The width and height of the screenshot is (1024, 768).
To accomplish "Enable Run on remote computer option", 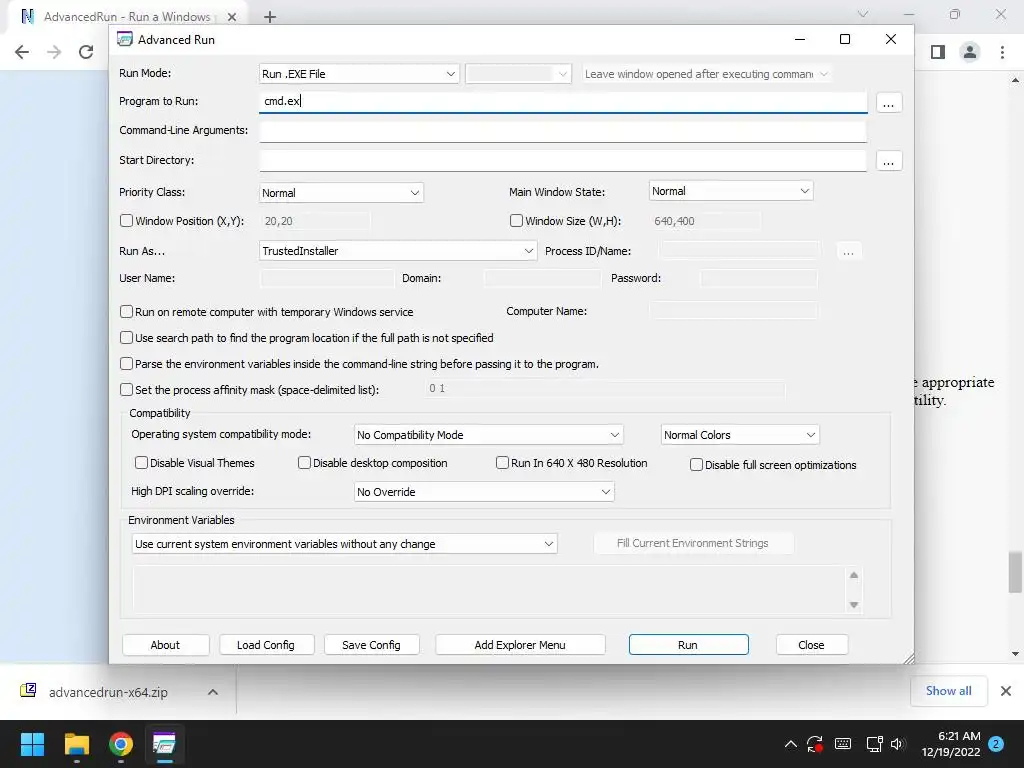I will 127,312.
